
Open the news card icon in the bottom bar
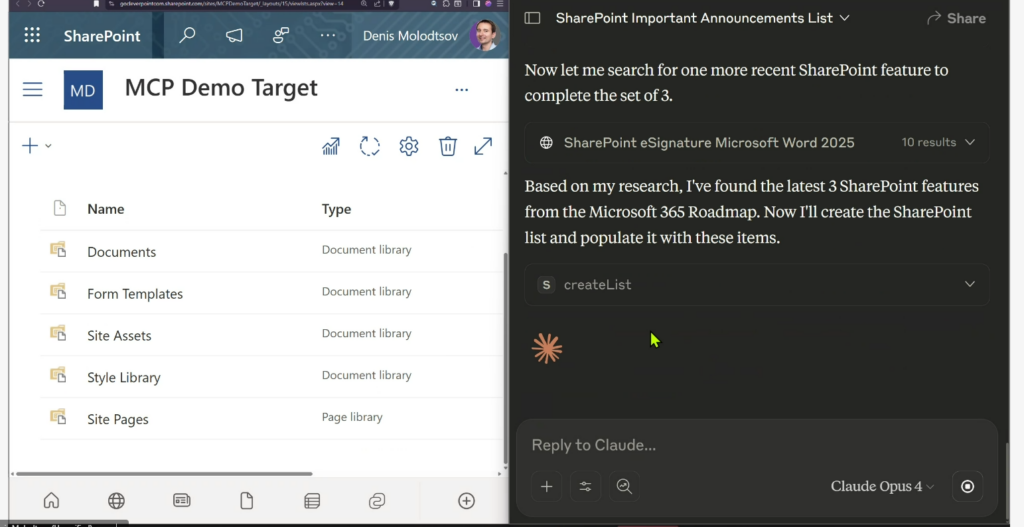click(182, 501)
